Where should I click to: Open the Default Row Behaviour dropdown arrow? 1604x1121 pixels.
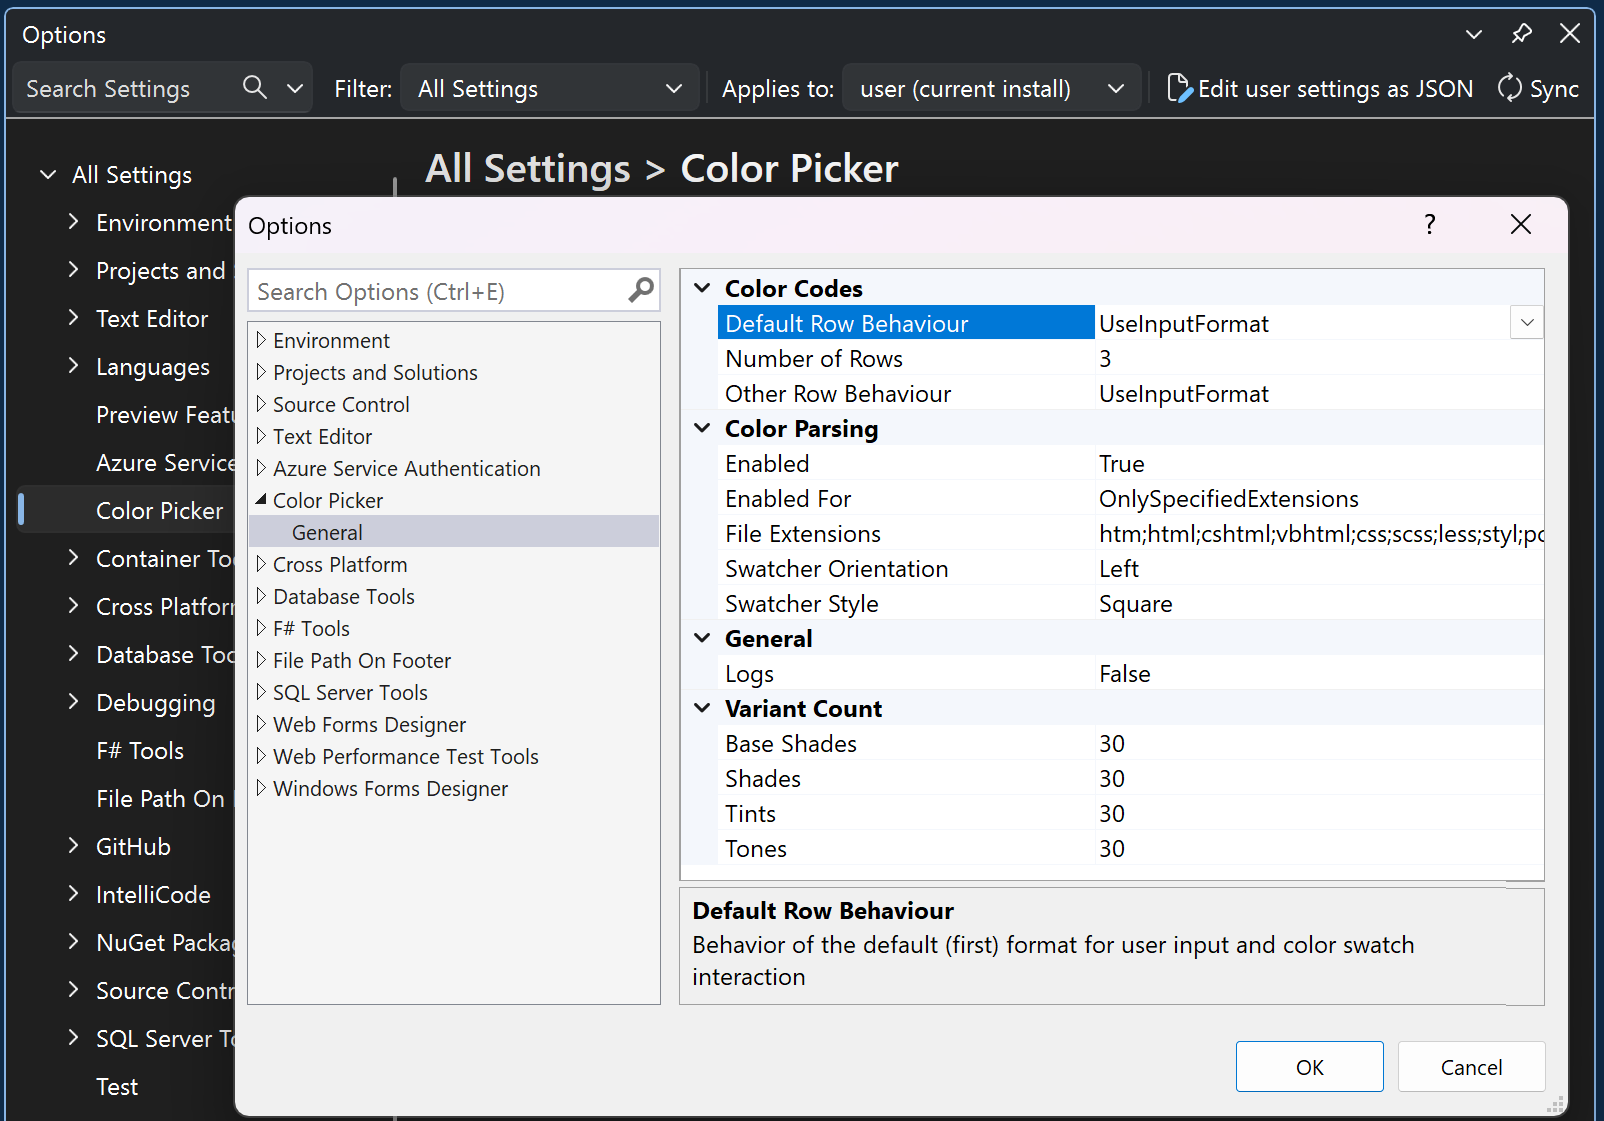tap(1526, 323)
